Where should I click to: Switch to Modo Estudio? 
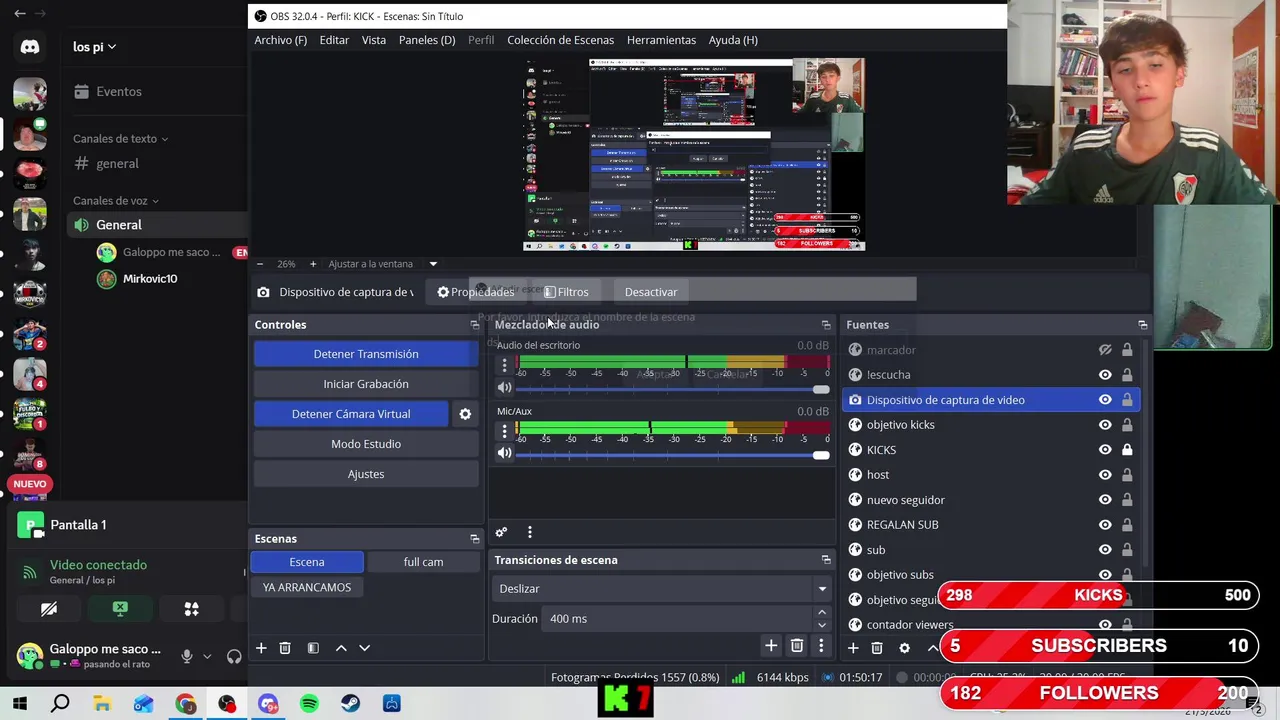point(366,444)
